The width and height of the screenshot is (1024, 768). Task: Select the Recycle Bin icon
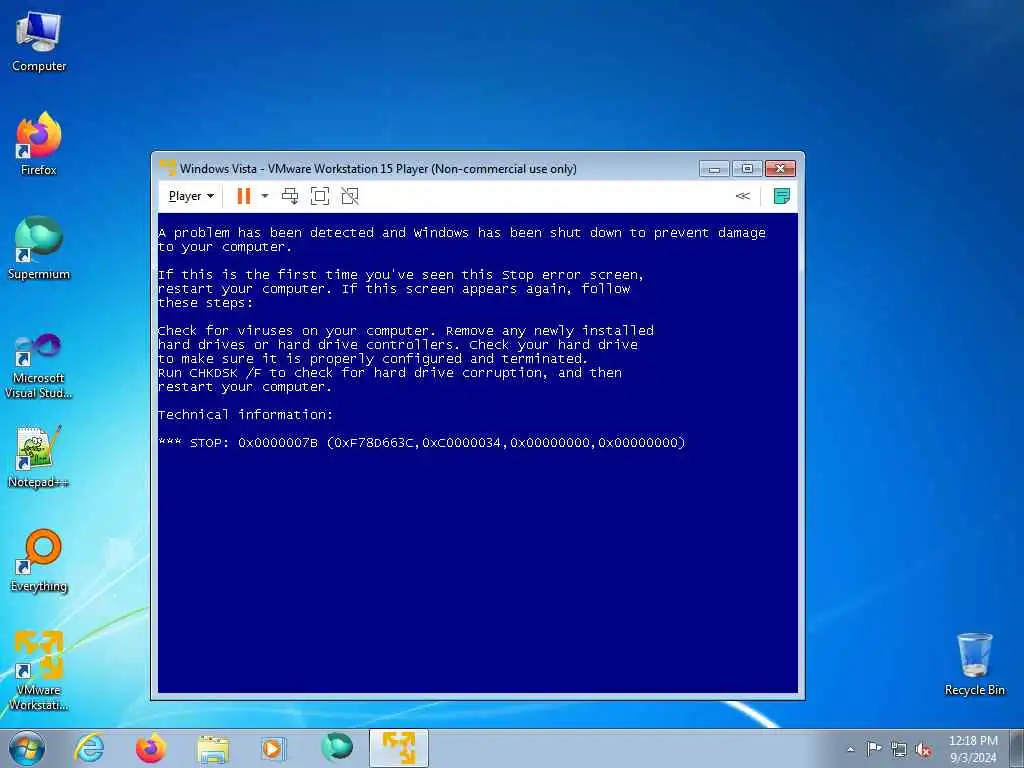(x=974, y=664)
